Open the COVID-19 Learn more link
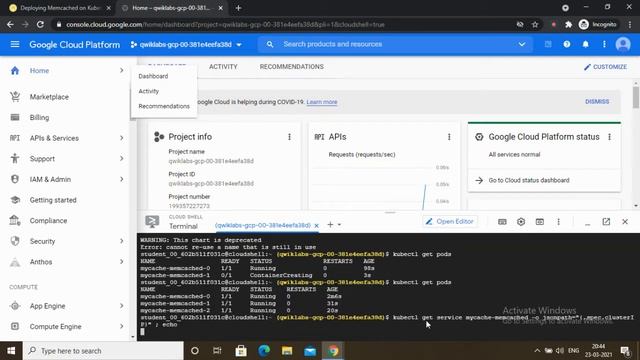Viewport: 640px width, 360px height. coord(322,102)
